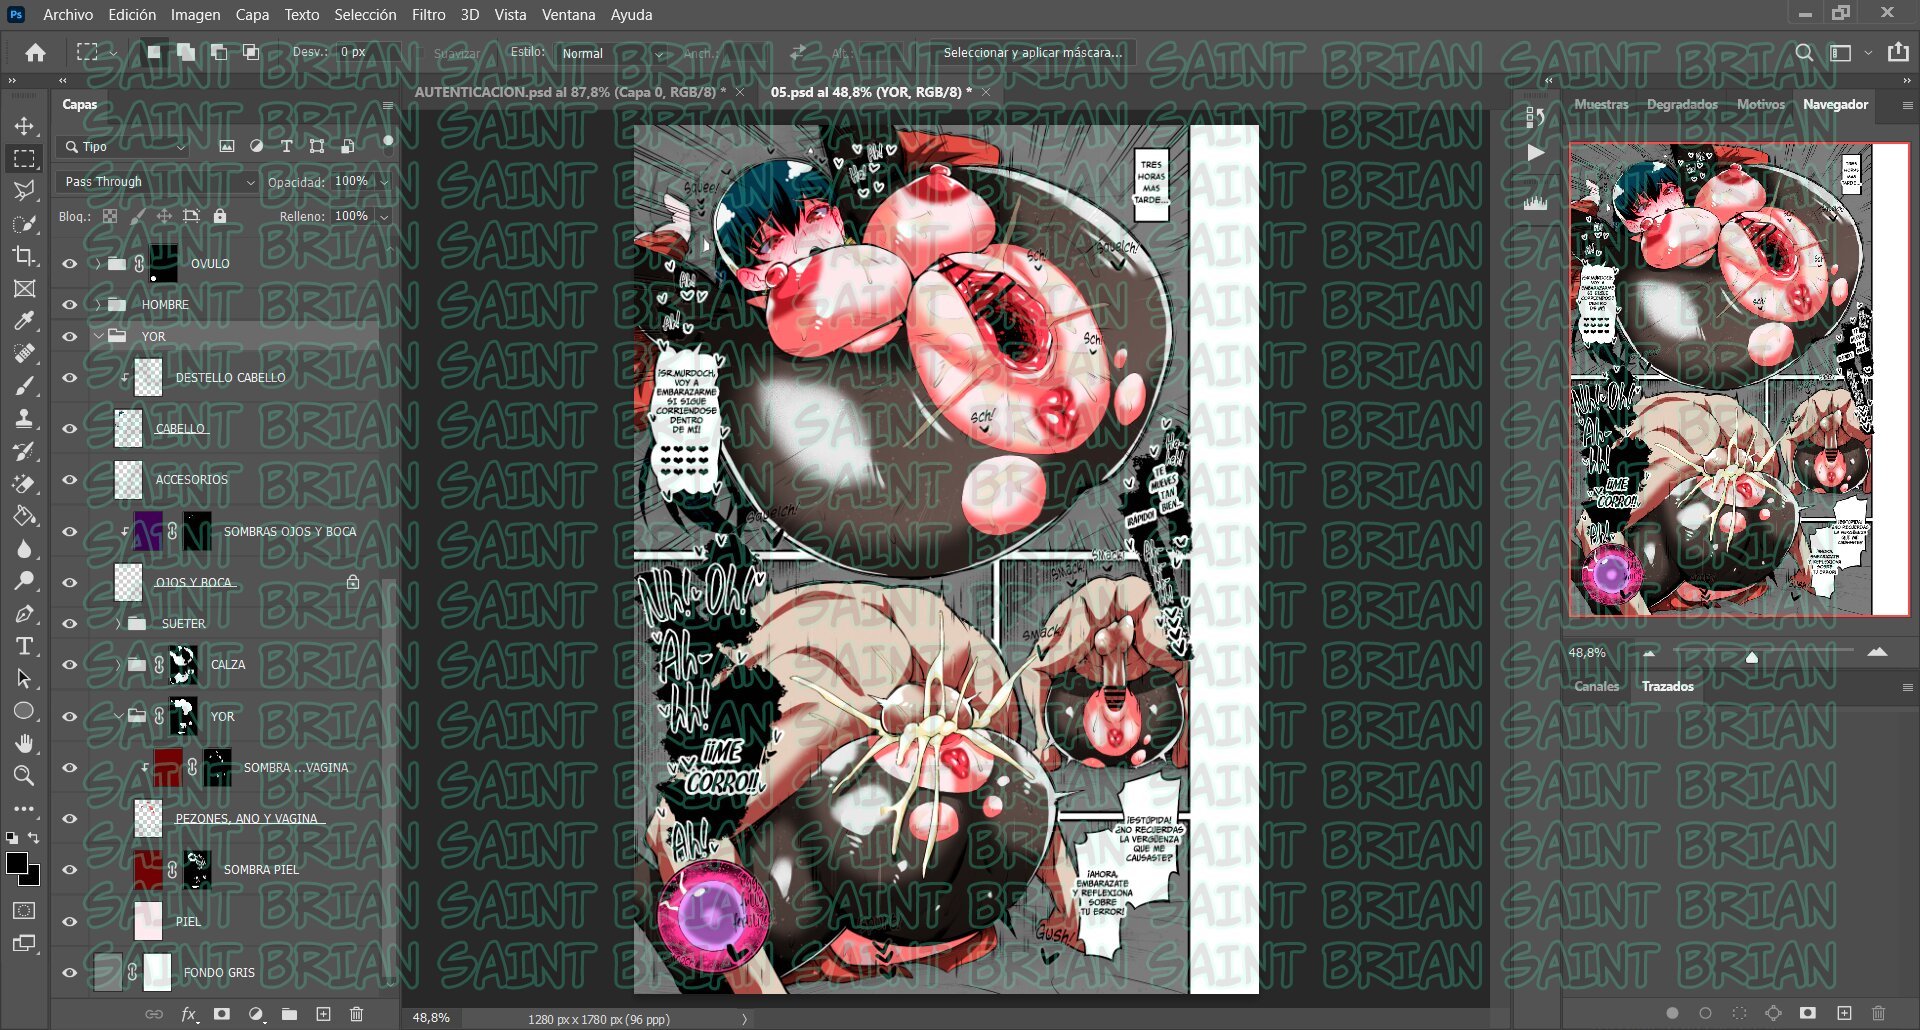Select the Zoom tool
The height and width of the screenshot is (1030, 1920).
(x=24, y=776)
